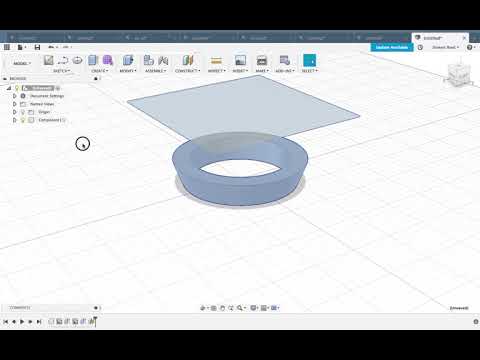Click the timeline settings gear
Viewport: 480px width, 360px height.
click(x=476, y=322)
